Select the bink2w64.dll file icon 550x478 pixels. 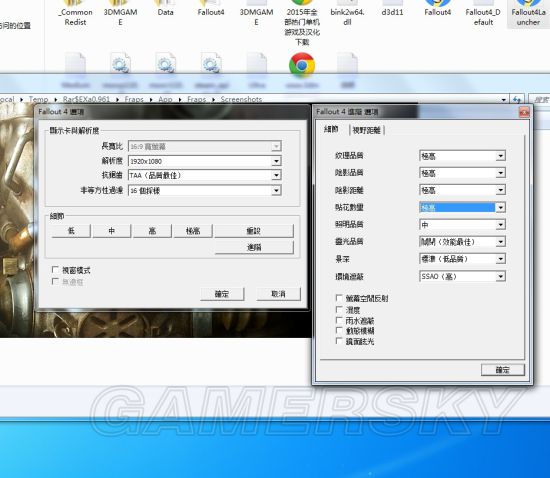347,13
